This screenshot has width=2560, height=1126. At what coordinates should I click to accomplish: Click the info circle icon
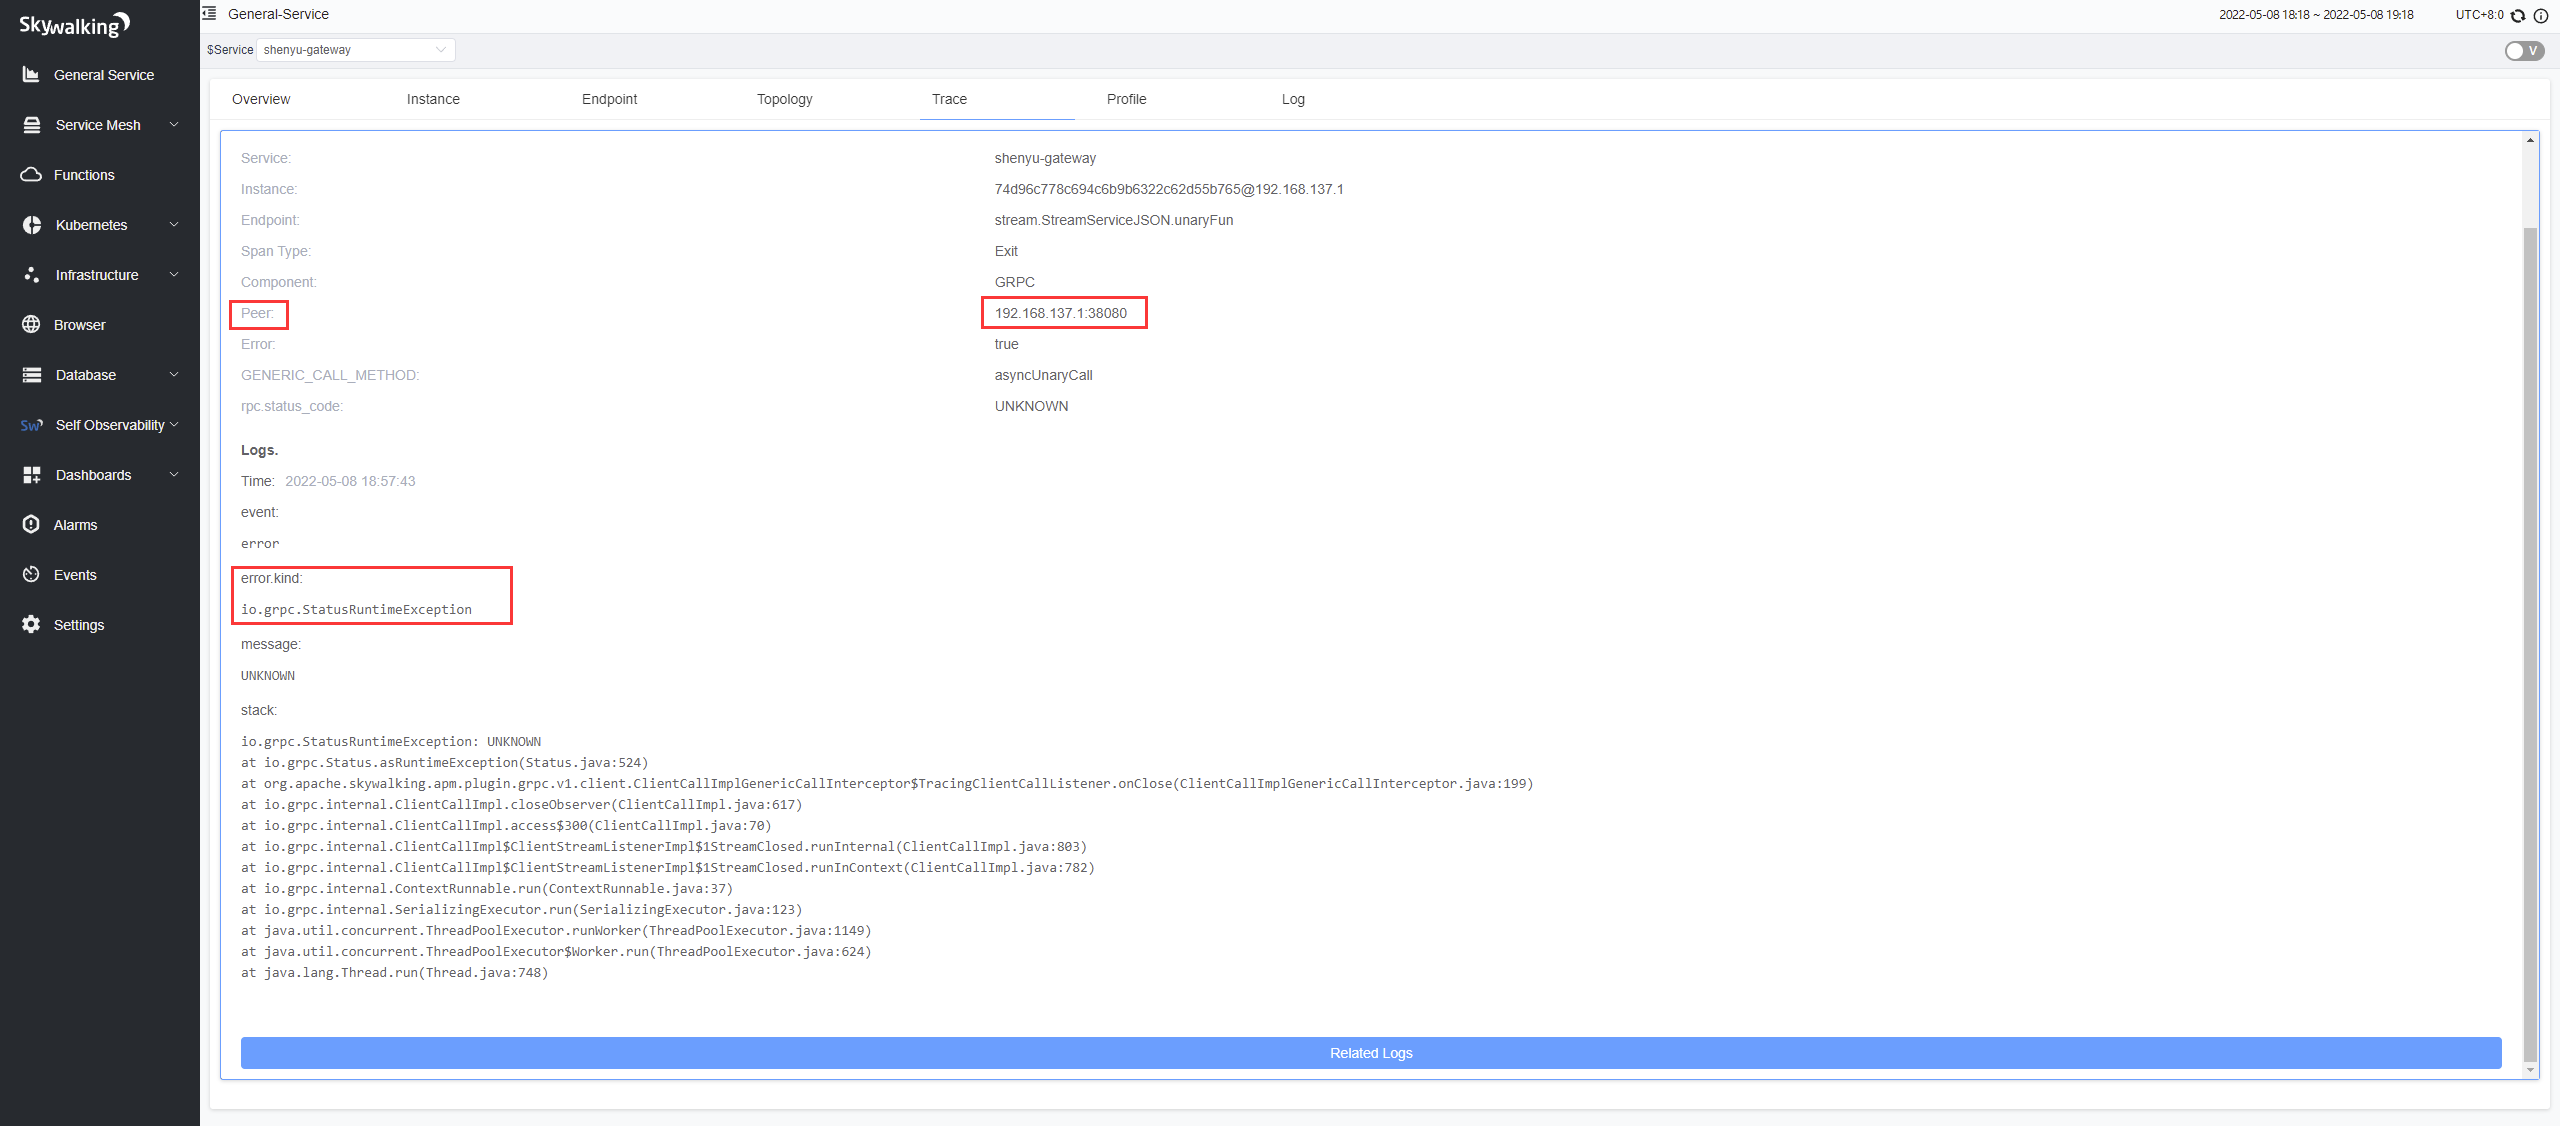tap(2541, 15)
